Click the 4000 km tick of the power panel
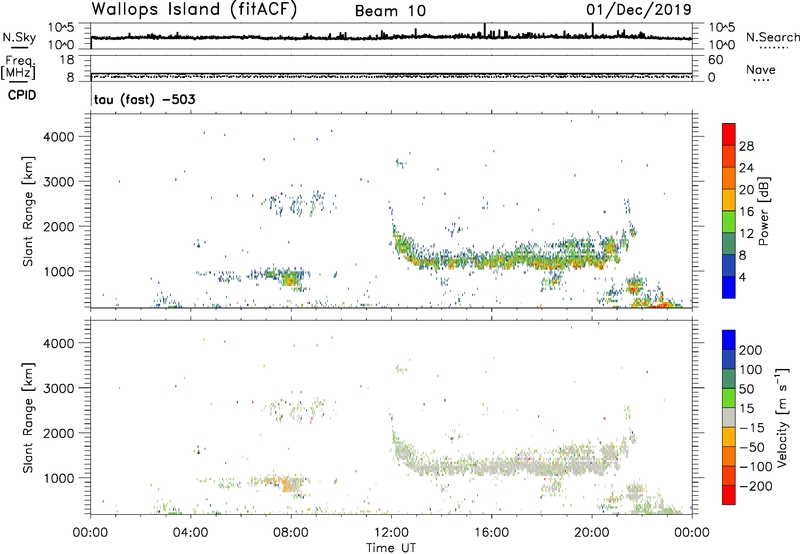800x554 pixels. (x=59, y=137)
